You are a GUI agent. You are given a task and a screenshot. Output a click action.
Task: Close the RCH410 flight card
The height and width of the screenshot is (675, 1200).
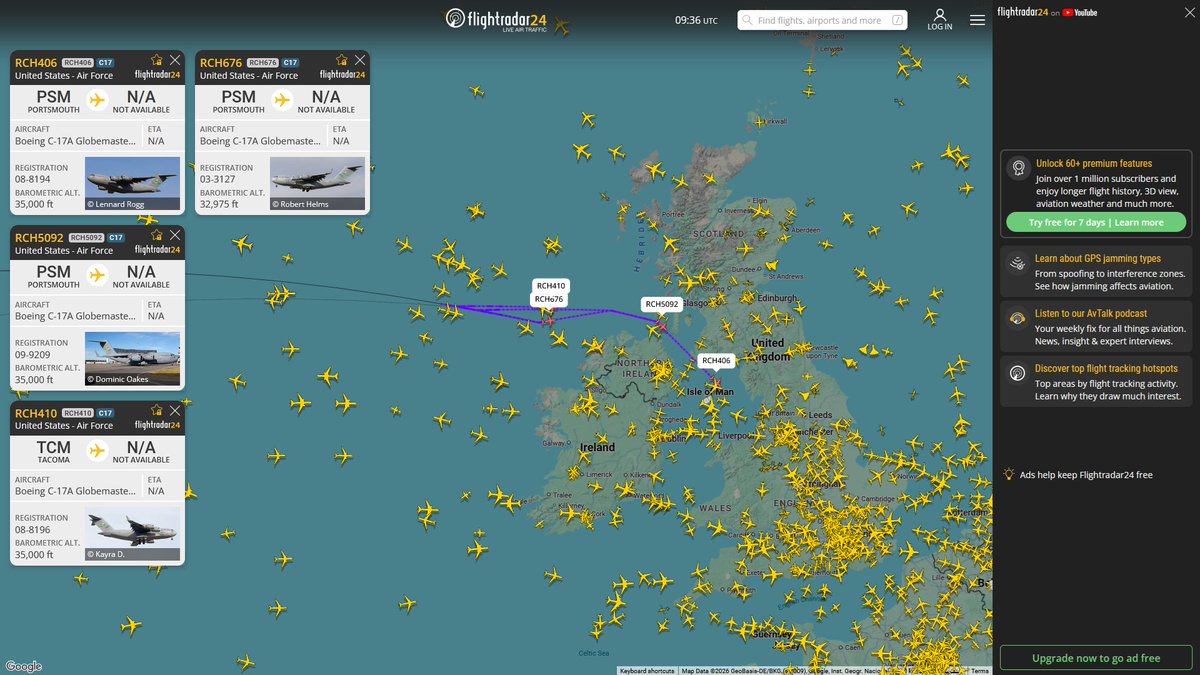(x=175, y=410)
